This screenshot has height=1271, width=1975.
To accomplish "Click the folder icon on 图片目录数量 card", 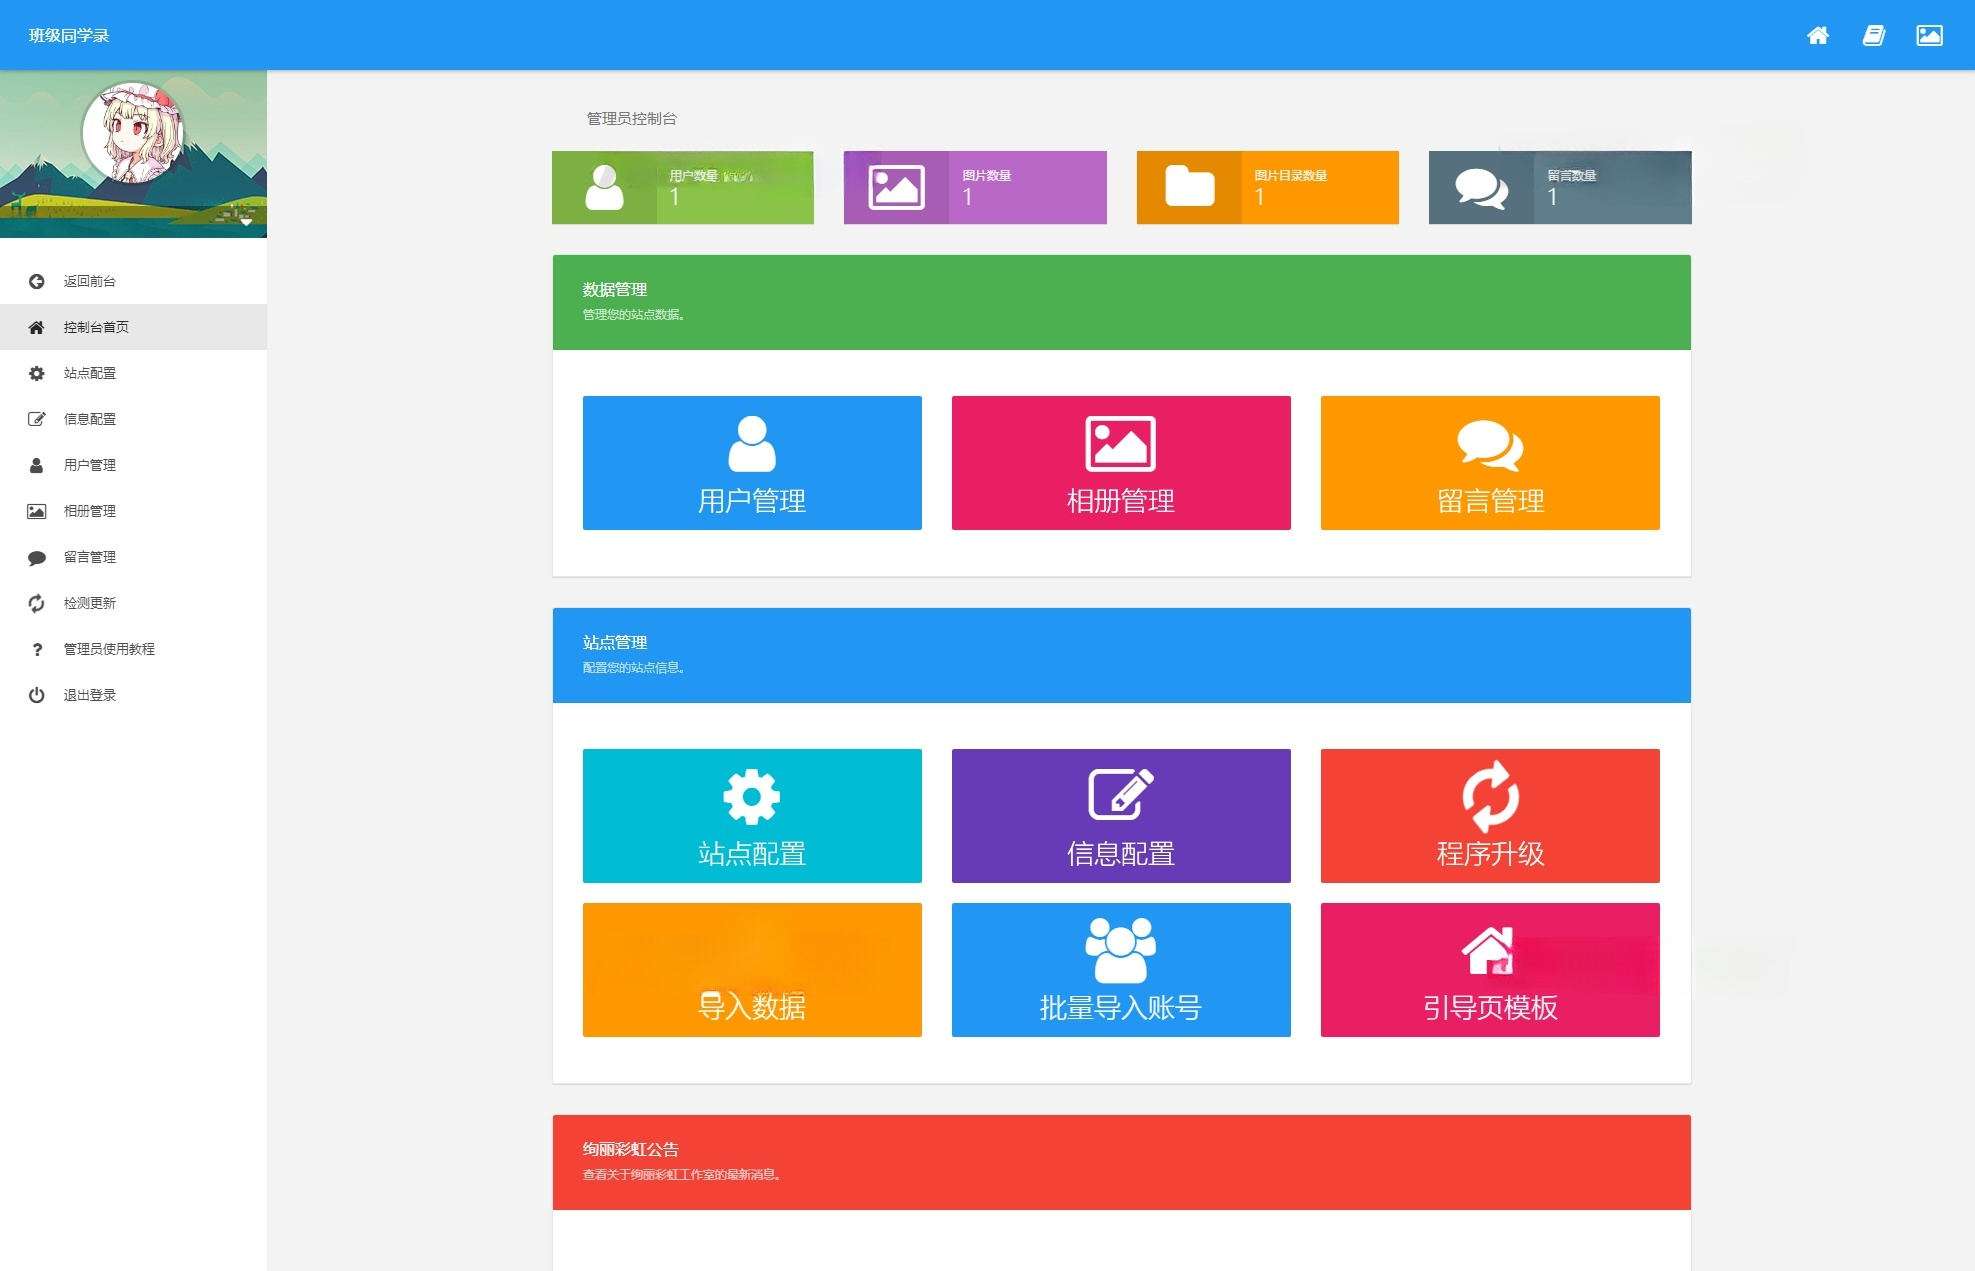I will click(1190, 187).
